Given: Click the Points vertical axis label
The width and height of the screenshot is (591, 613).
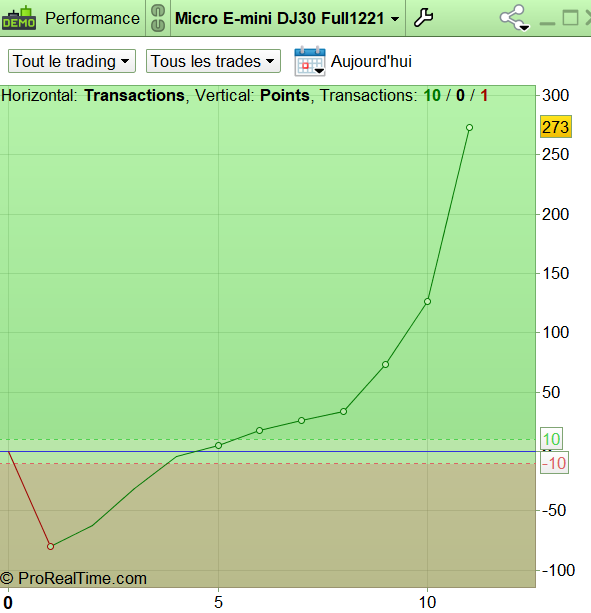Looking at the screenshot, I should tap(285, 95).
